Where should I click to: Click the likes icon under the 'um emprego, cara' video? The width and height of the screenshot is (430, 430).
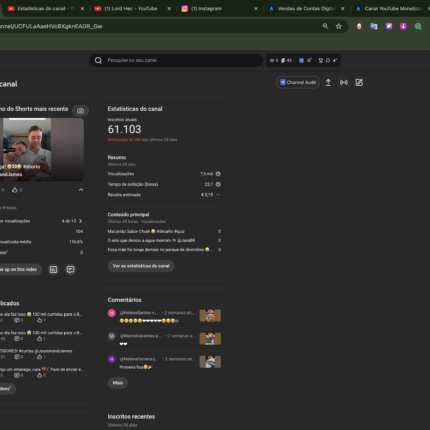[x=40, y=375]
